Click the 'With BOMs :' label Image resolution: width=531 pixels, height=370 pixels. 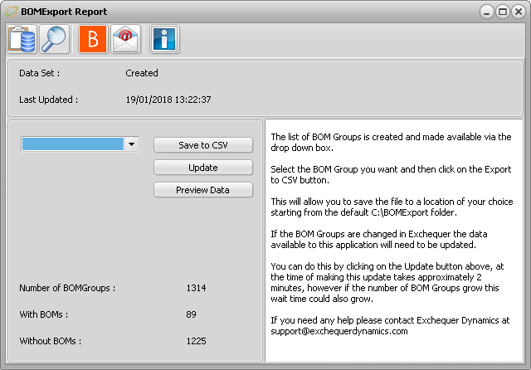44,314
